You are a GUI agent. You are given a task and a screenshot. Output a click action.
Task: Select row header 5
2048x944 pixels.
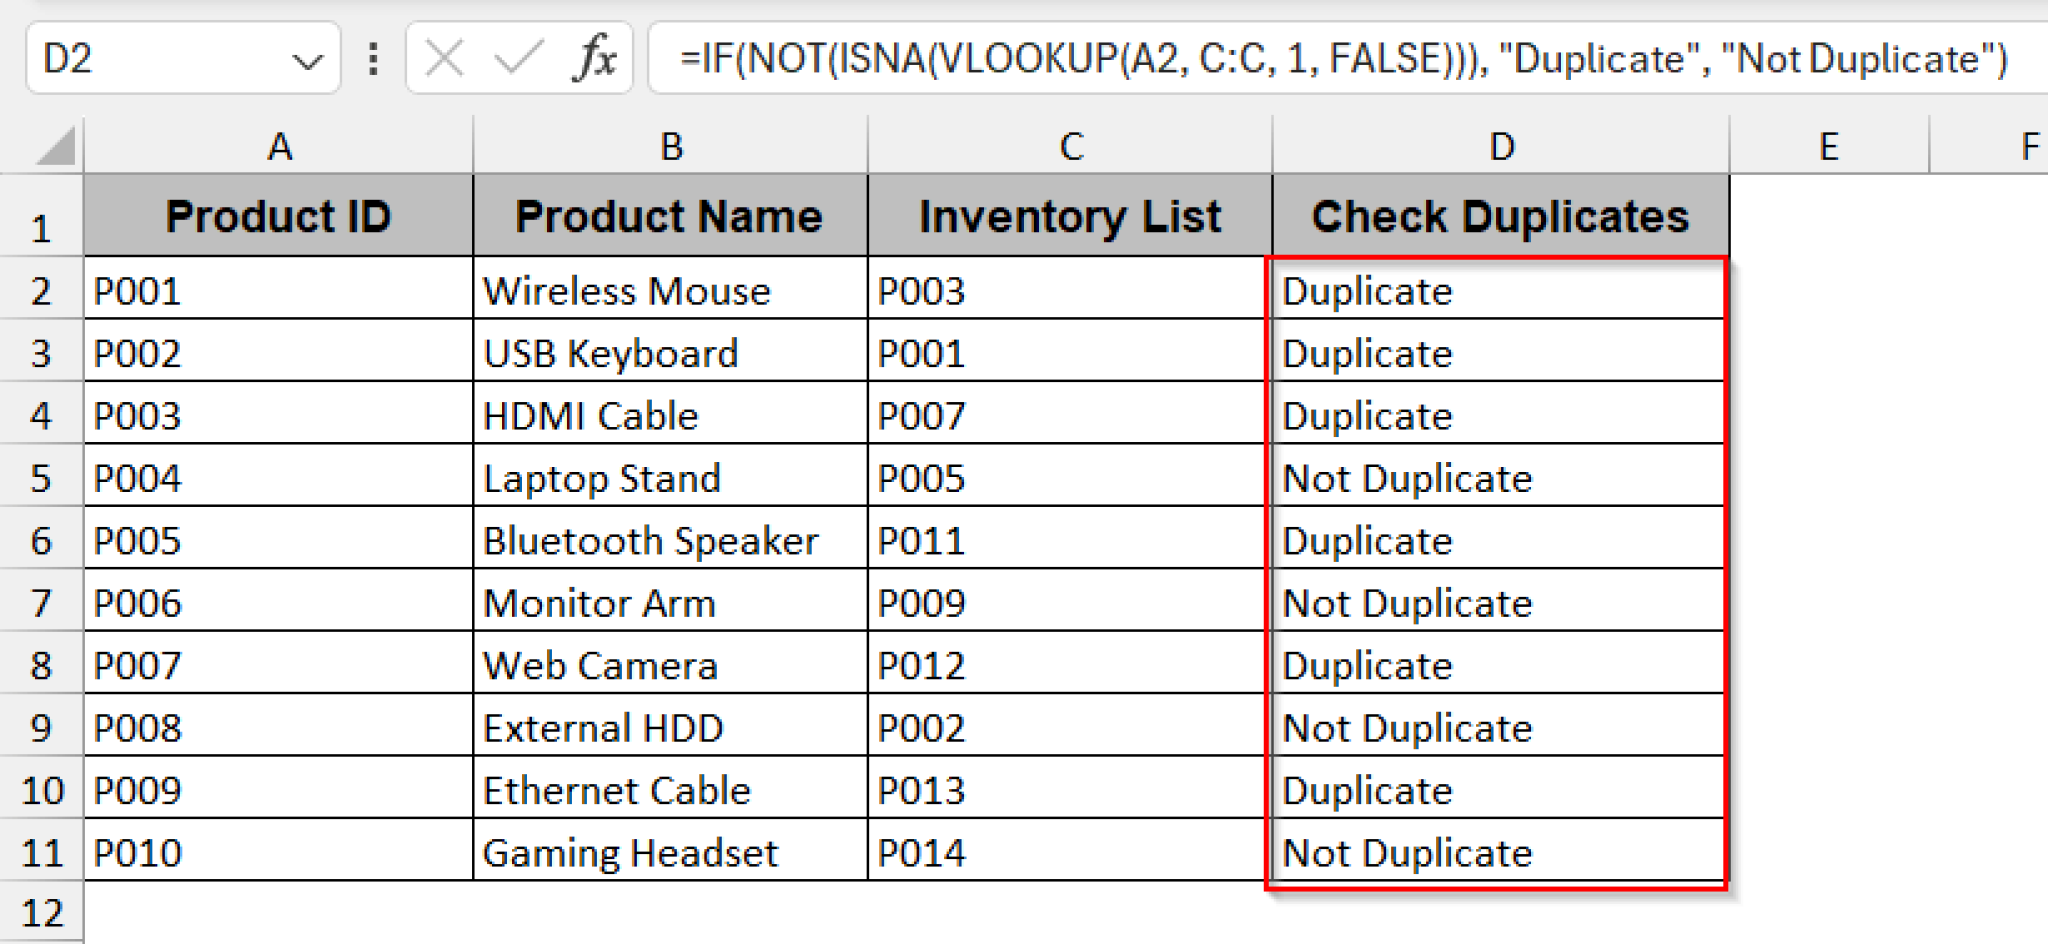(42, 478)
